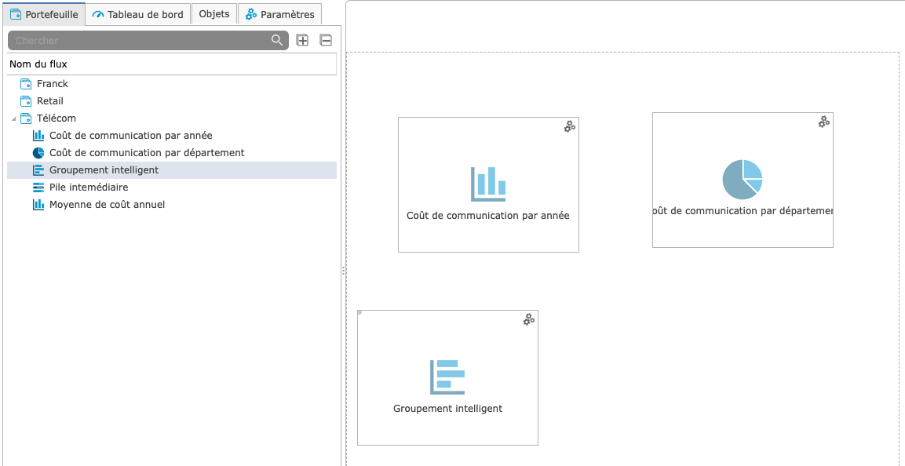The height and width of the screenshot is (466, 905).
Task: Click horizontal bar icon in Groupement widget
Action: coord(447,377)
